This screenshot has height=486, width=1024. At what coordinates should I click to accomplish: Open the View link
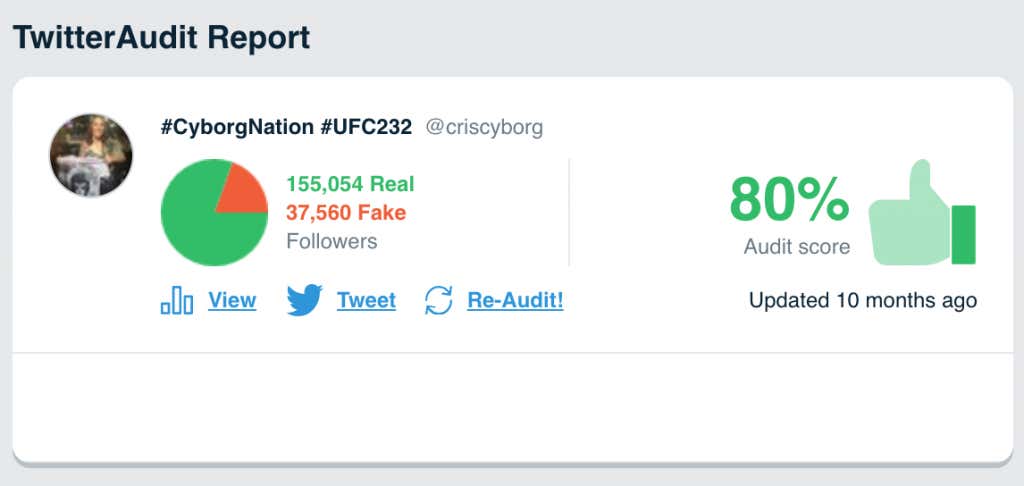tap(232, 300)
